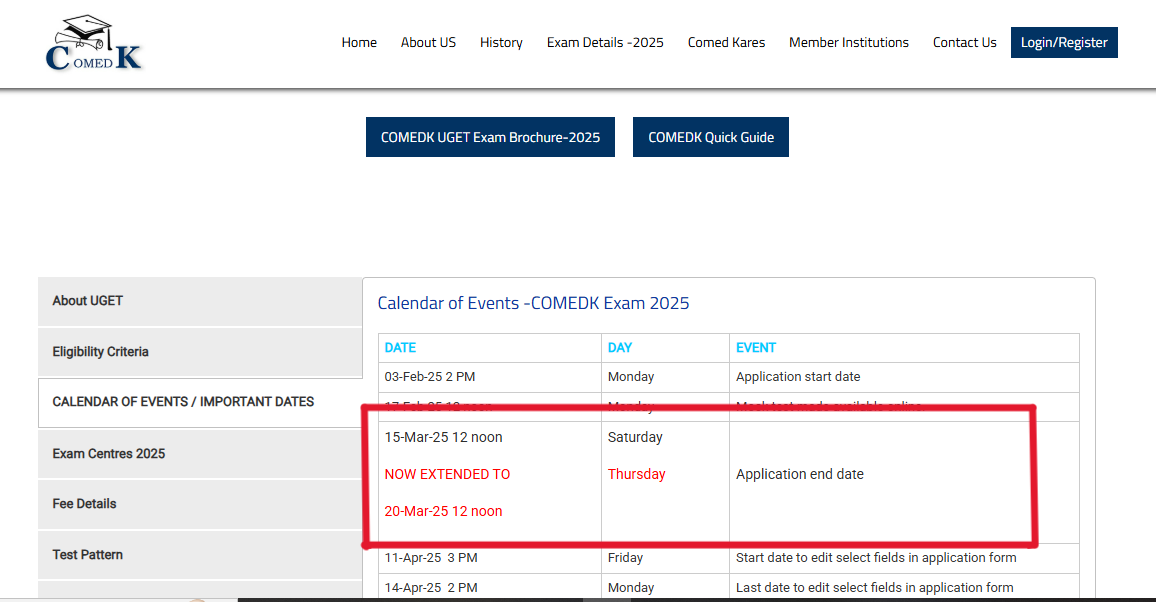Open the History page

pos(501,42)
